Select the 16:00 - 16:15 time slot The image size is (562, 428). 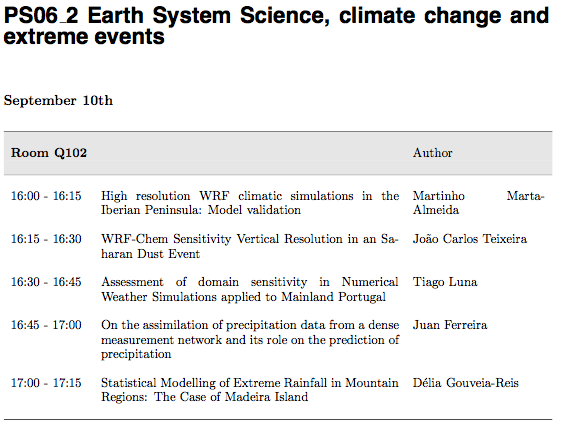tap(46, 196)
